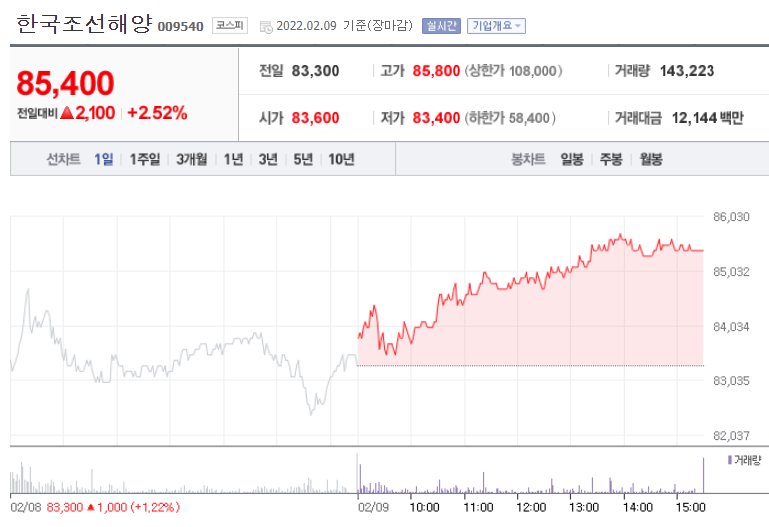
Task: Click the calendar clock icon before the date
Action: 266,27
